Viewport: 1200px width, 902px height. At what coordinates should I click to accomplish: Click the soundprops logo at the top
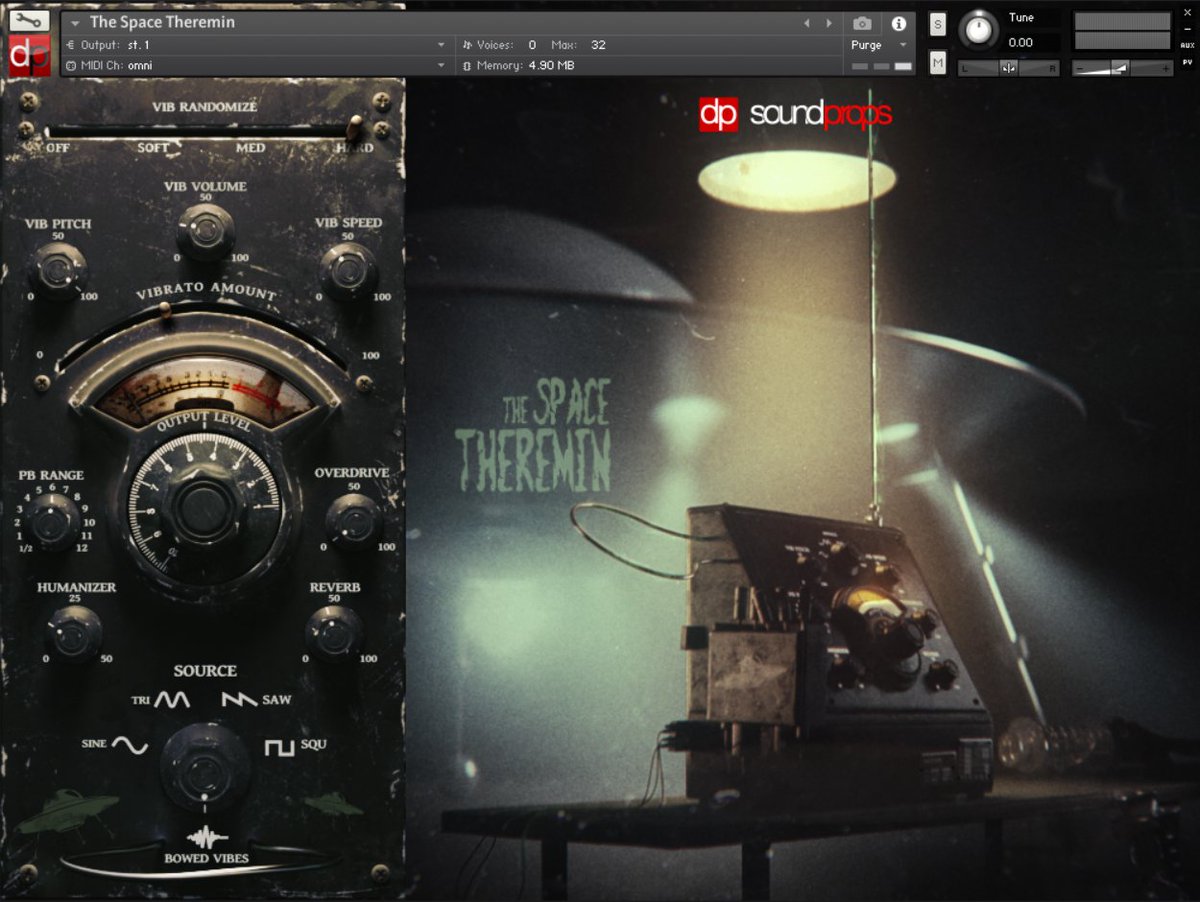pyautogui.click(x=795, y=114)
